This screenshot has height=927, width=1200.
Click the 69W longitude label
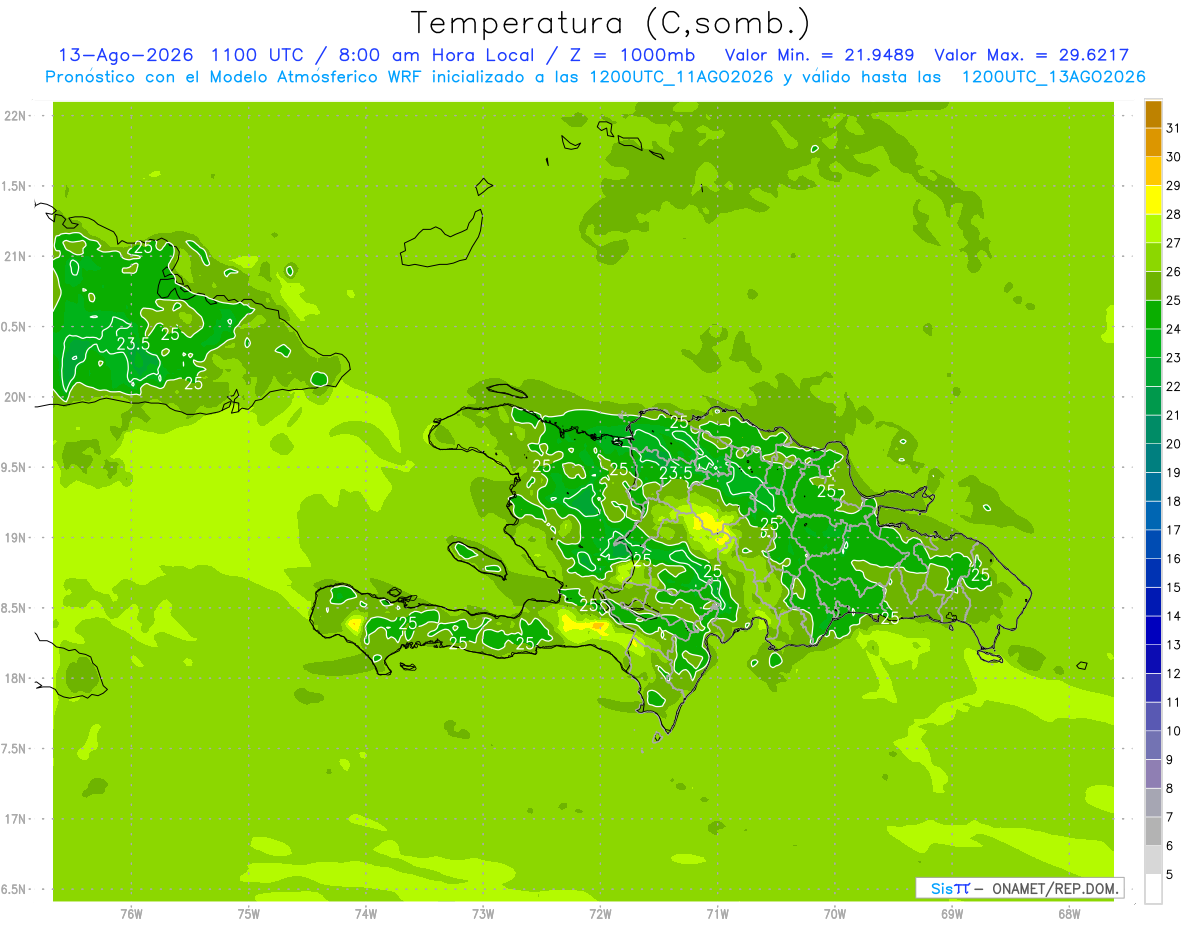[x=952, y=913]
